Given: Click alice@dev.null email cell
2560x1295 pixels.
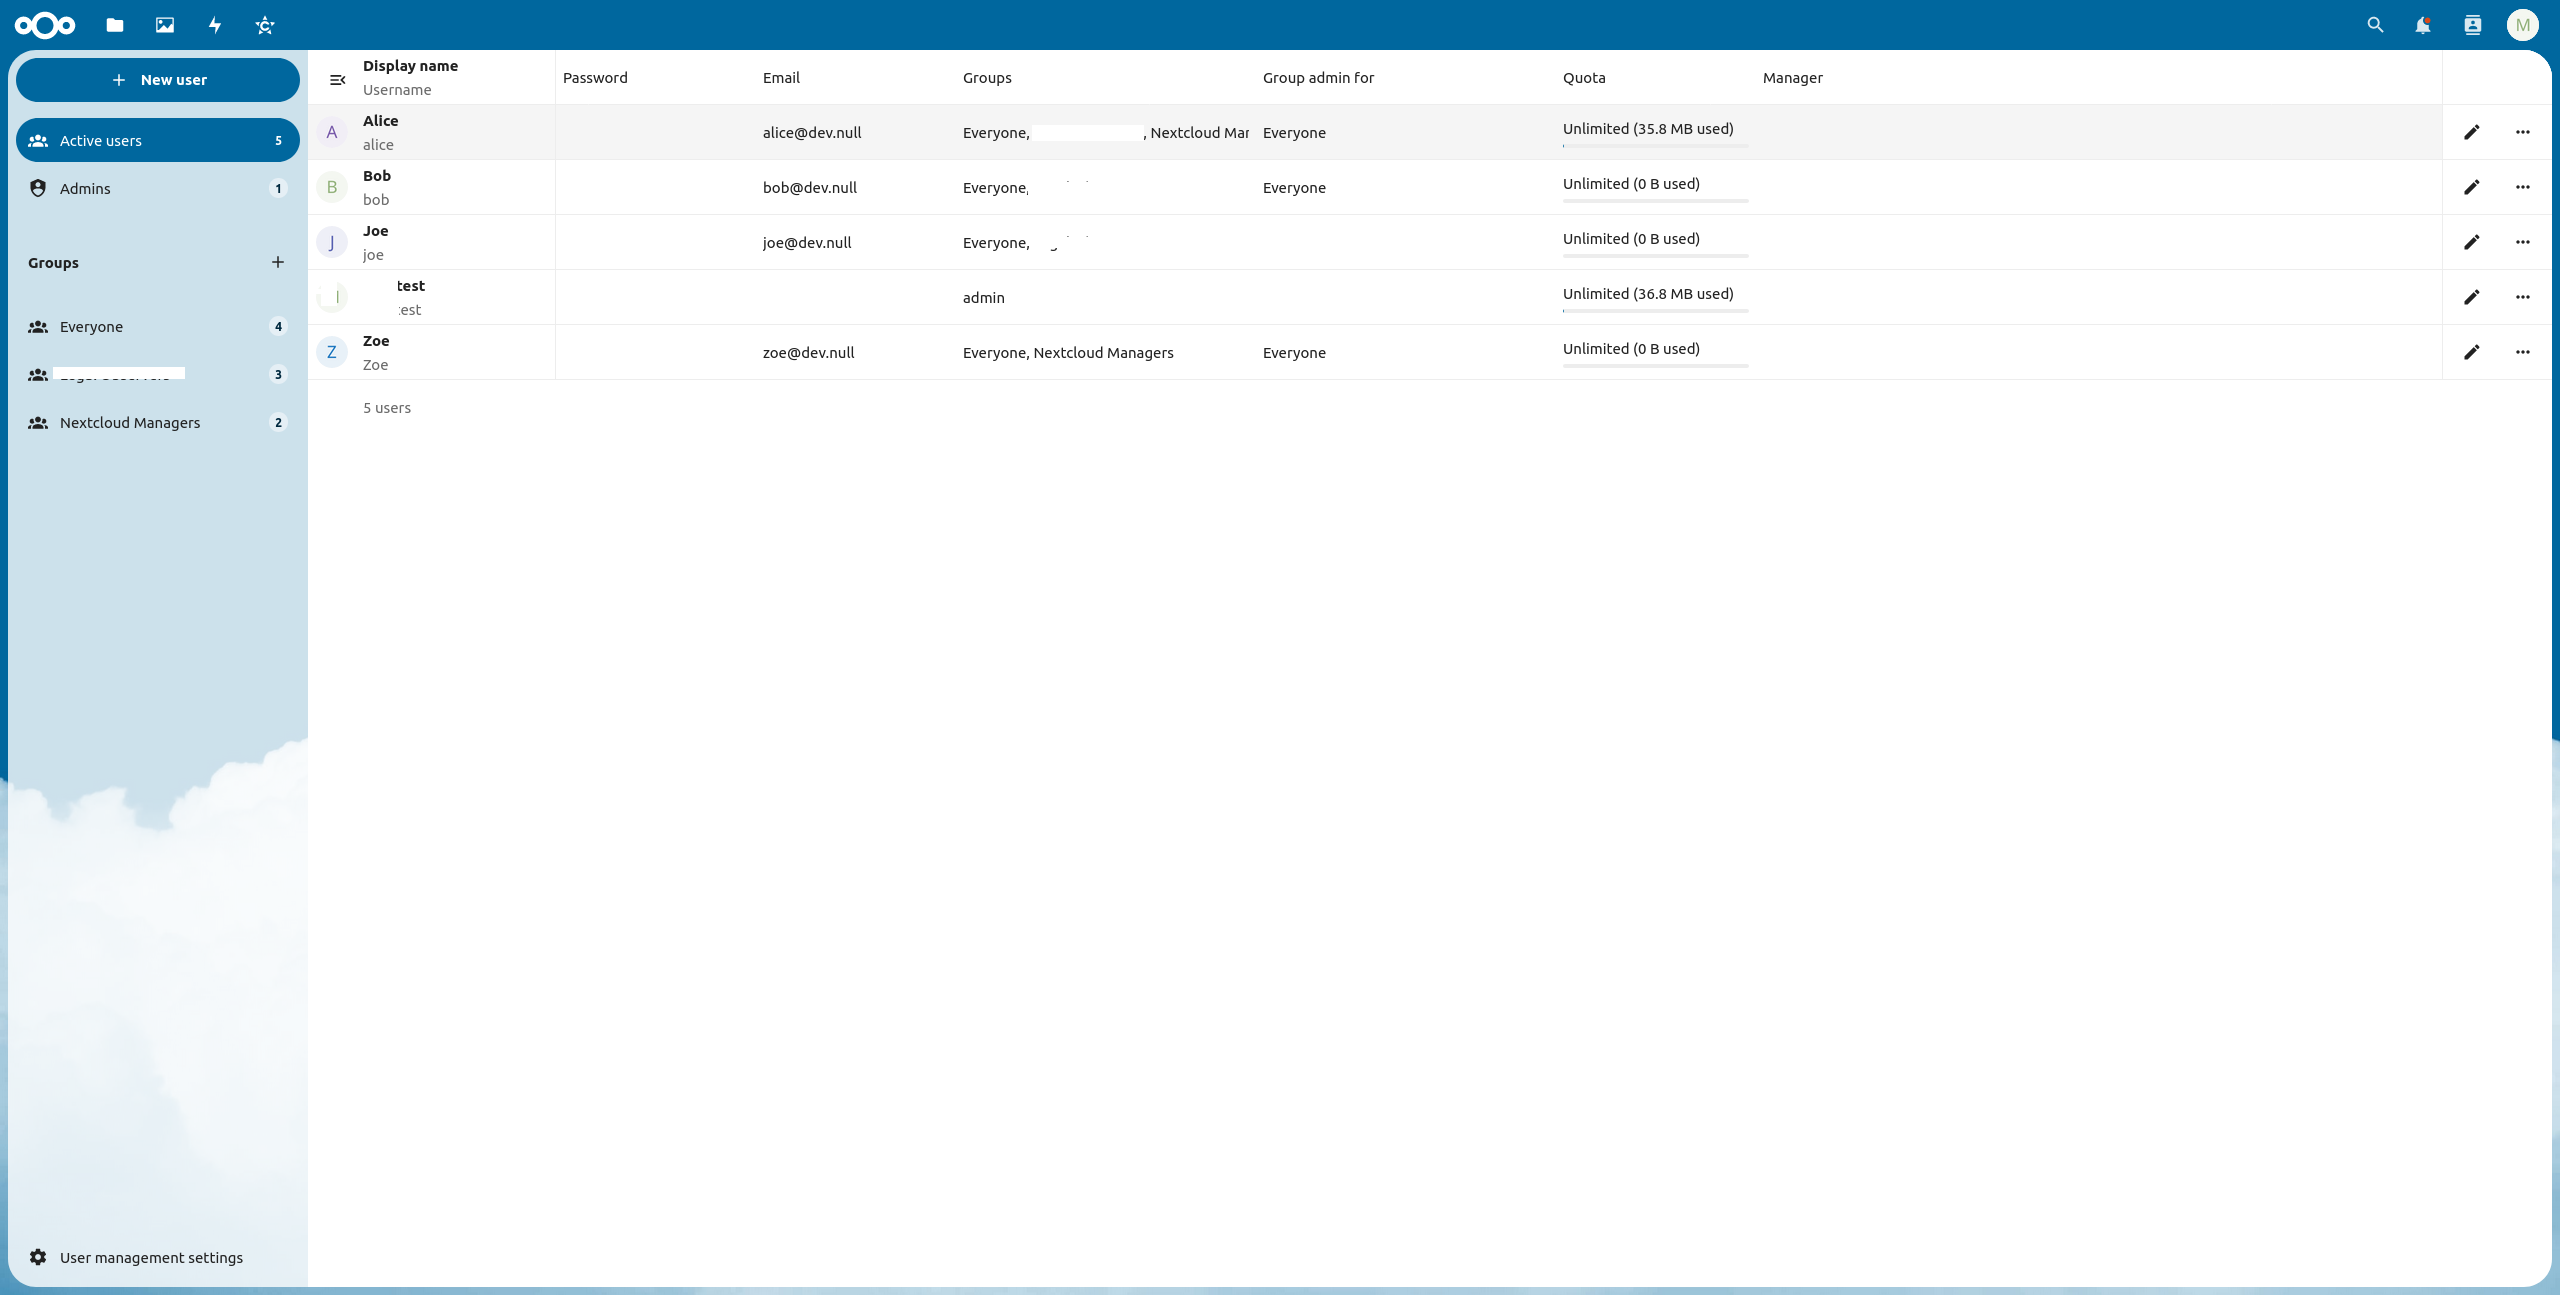Looking at the screenshot, I should pyautogui.click(x=812, y=132).
